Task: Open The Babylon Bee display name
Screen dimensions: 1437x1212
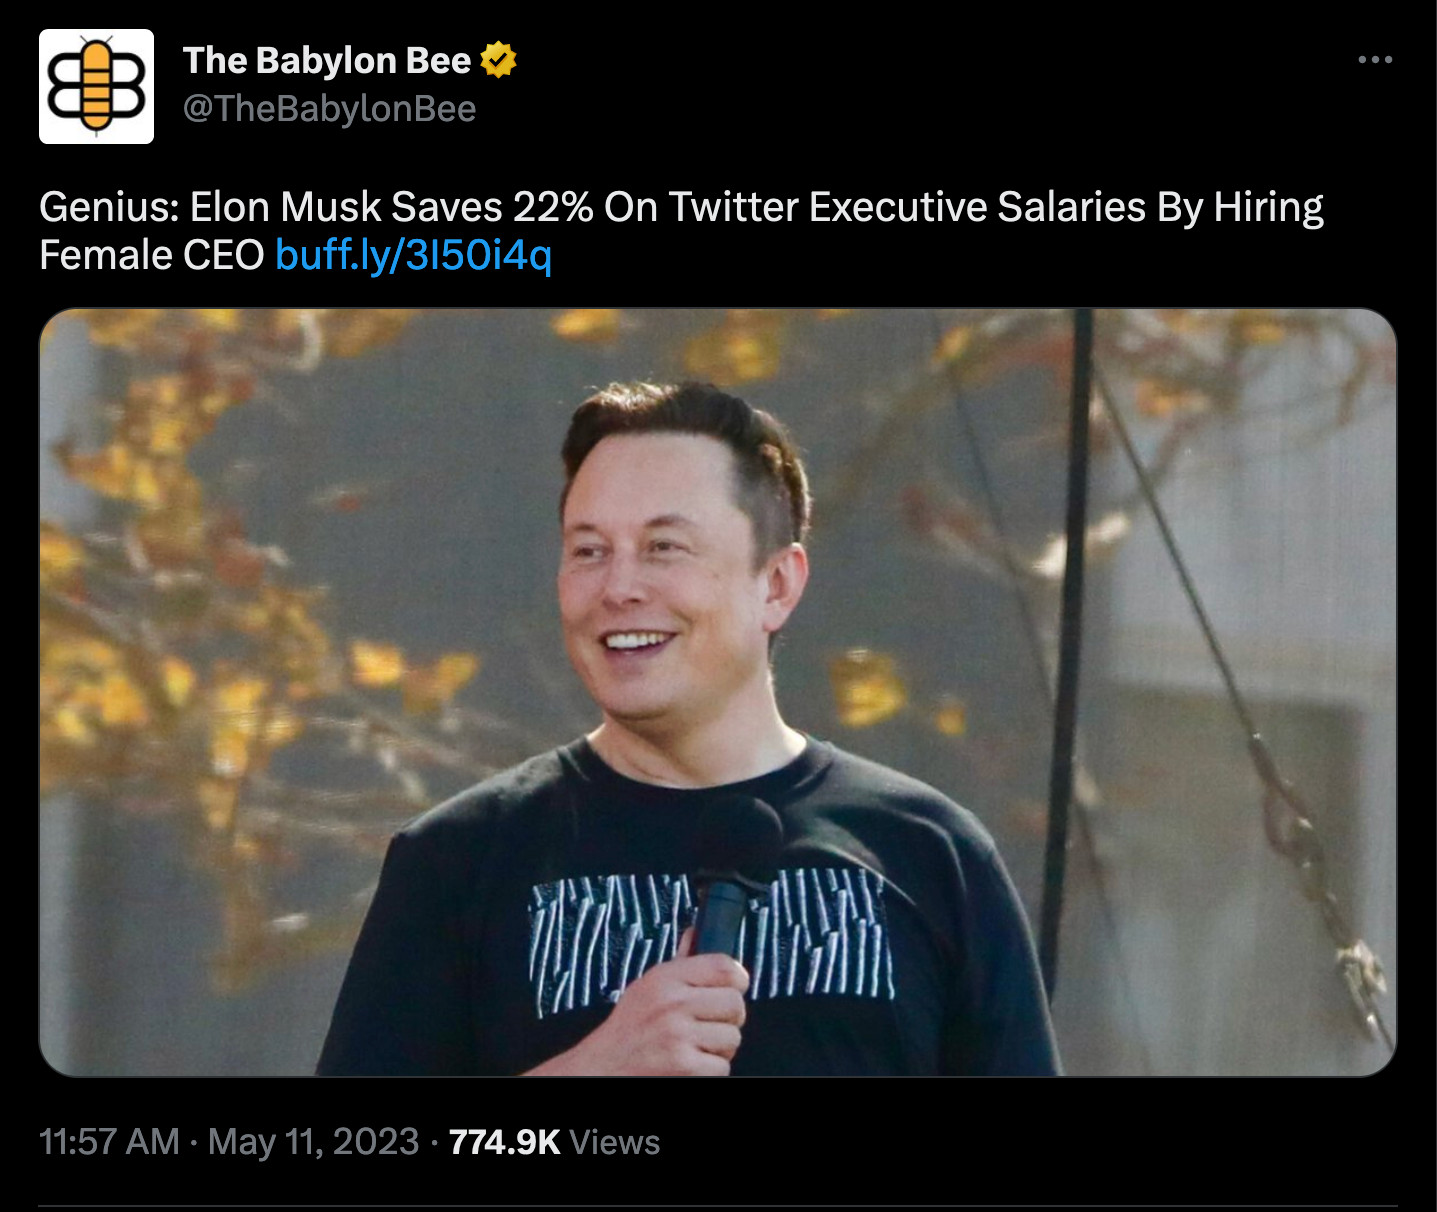Action: tap(326, 61)
